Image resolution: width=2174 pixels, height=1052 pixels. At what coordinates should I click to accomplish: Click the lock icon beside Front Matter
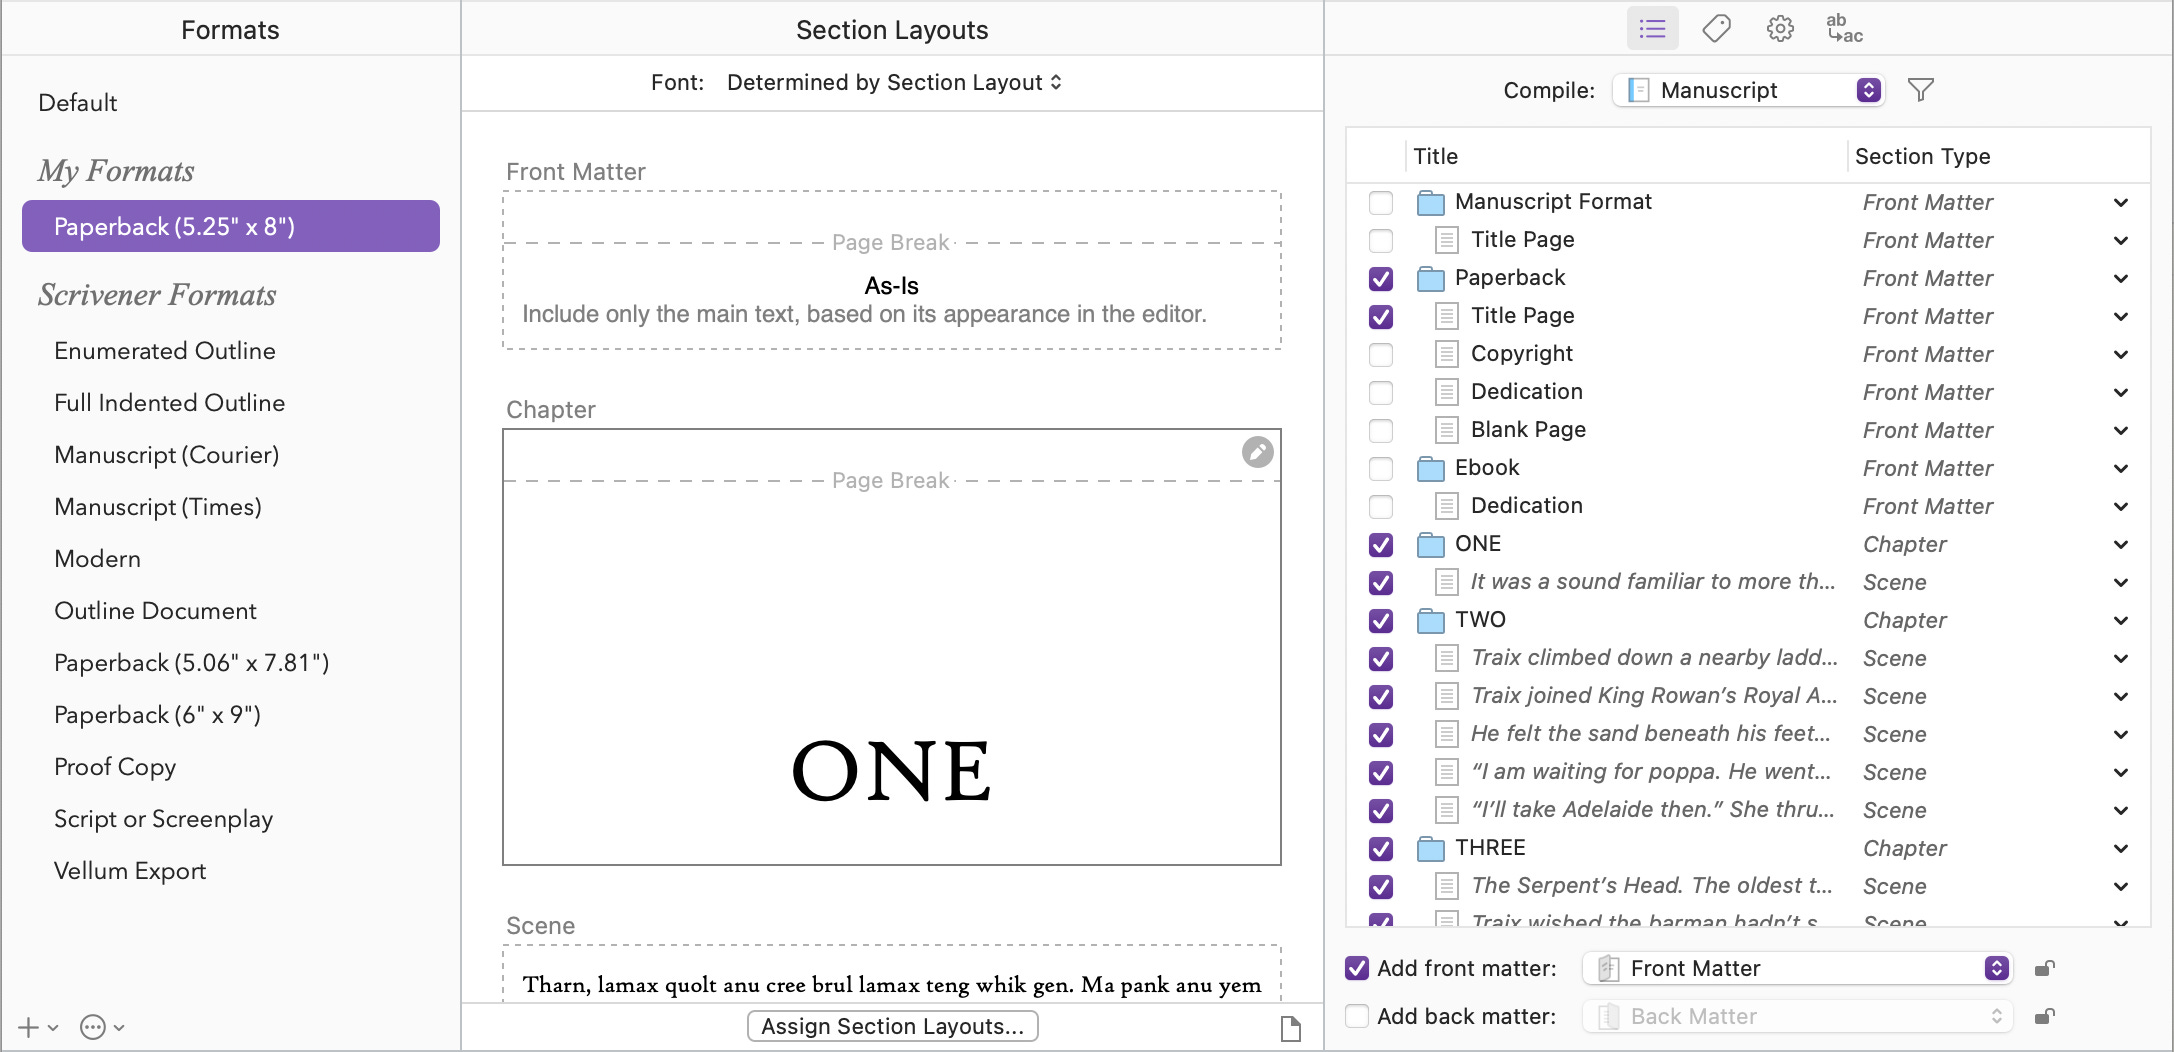[x=2044, y=968]
